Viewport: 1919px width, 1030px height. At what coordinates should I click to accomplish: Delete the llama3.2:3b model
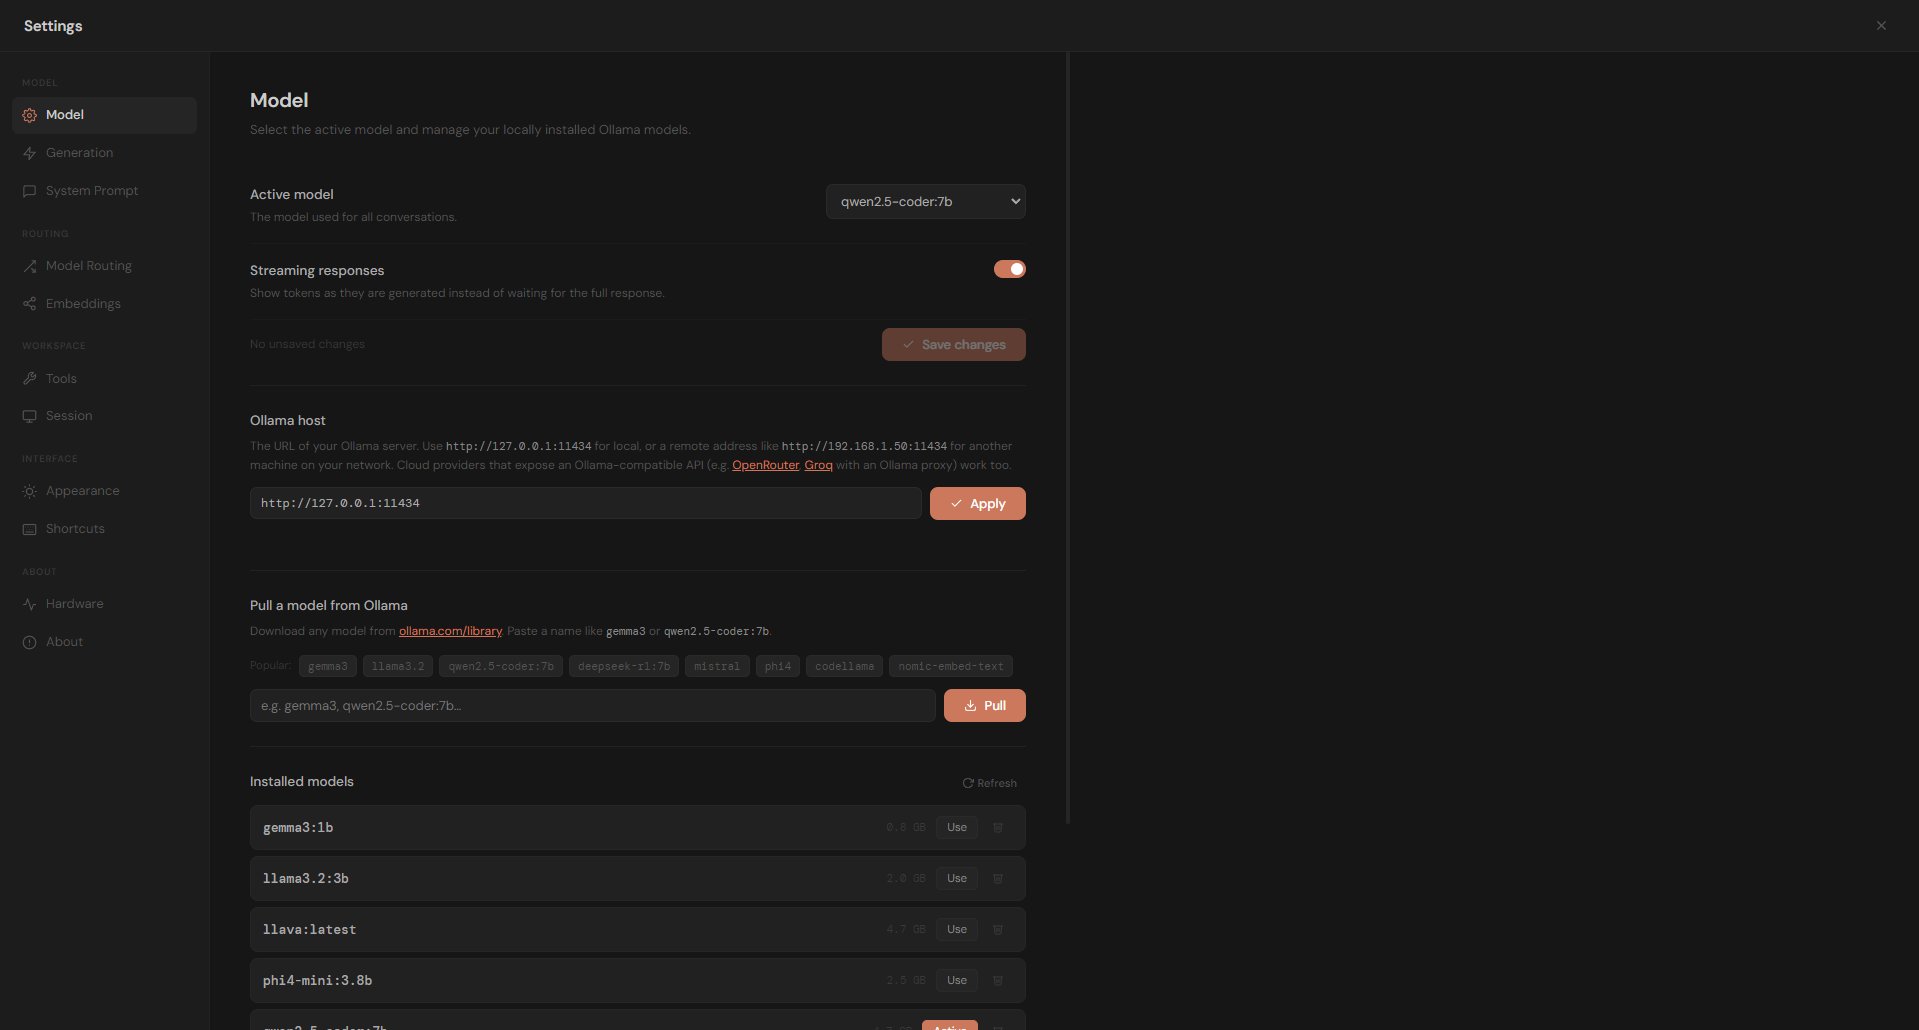998,879
